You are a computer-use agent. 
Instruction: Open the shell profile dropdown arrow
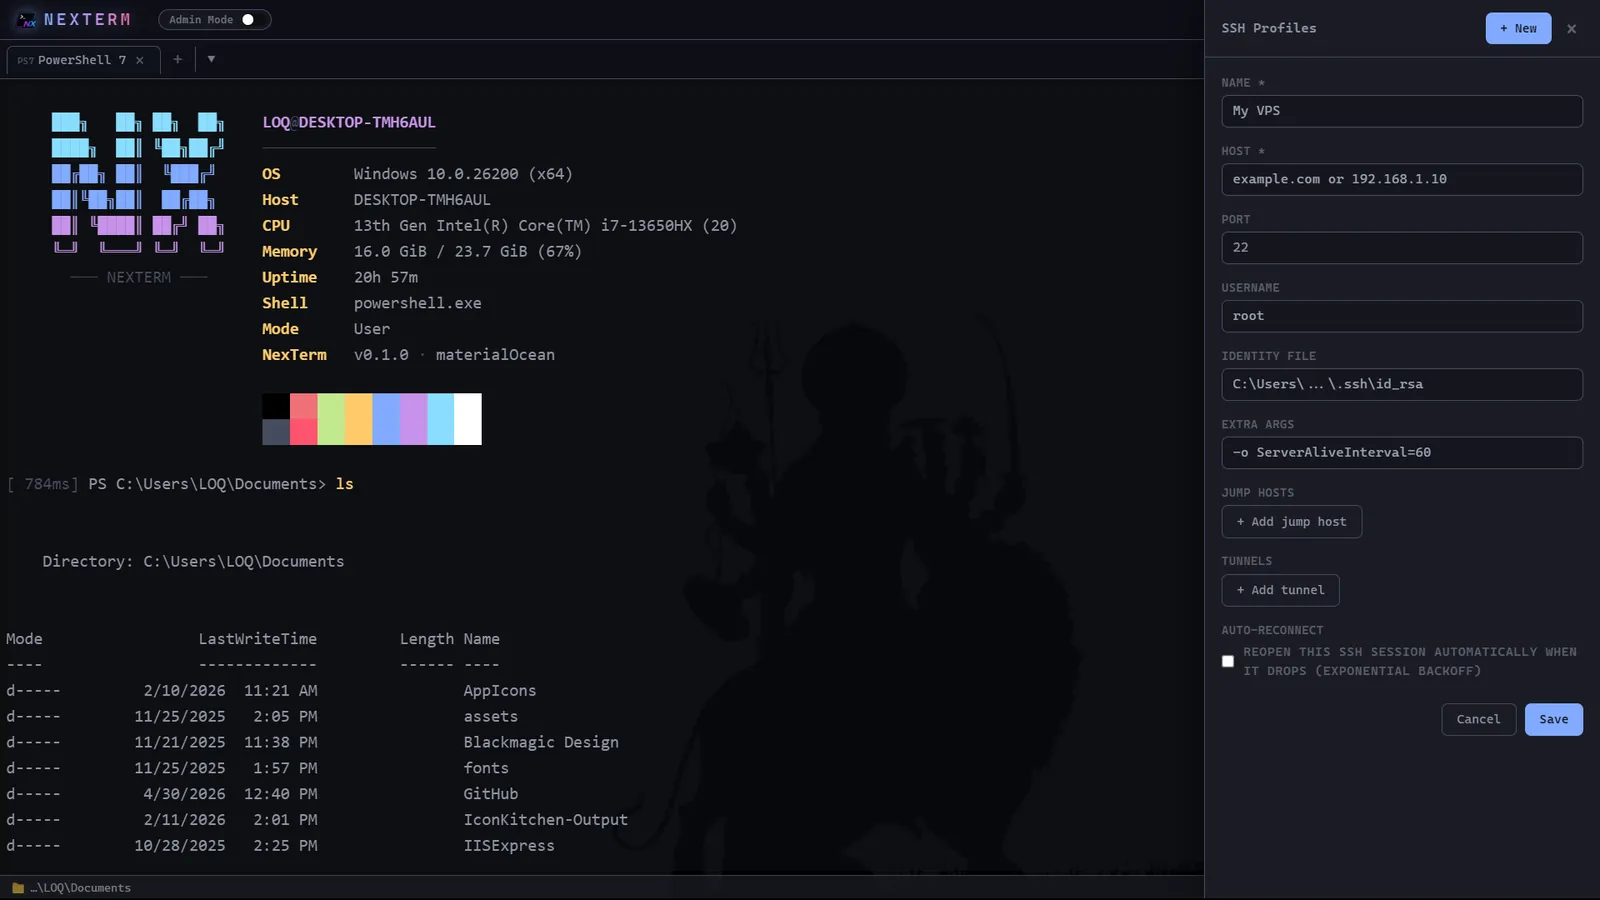pos(211,59)
